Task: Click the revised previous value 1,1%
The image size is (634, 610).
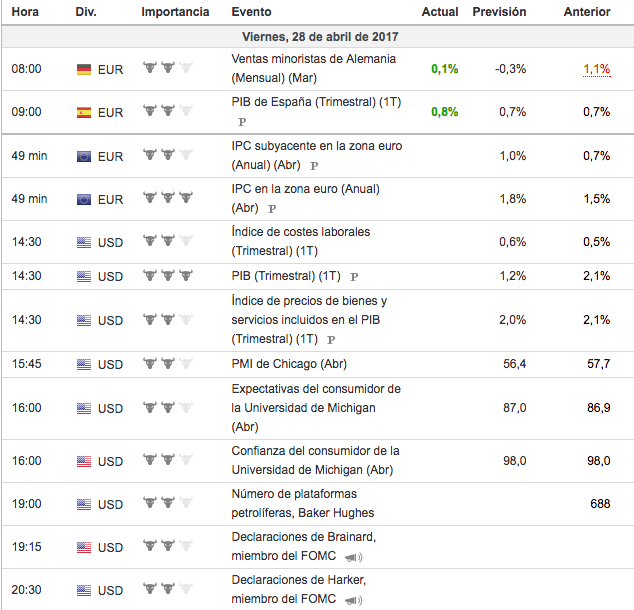Action: pos(596,69)
